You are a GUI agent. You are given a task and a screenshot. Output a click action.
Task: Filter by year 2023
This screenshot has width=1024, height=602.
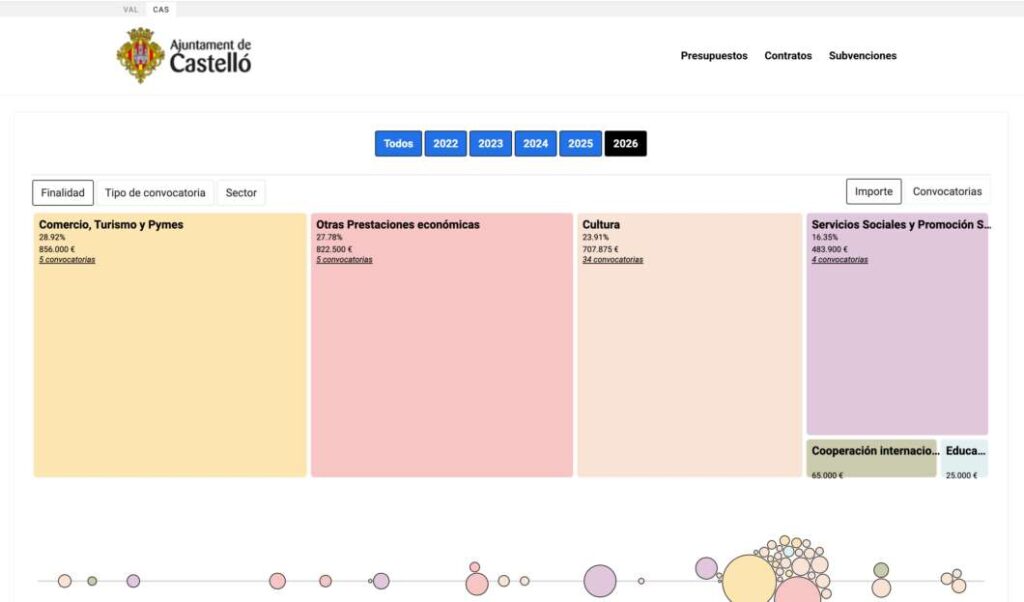point(490,144)
